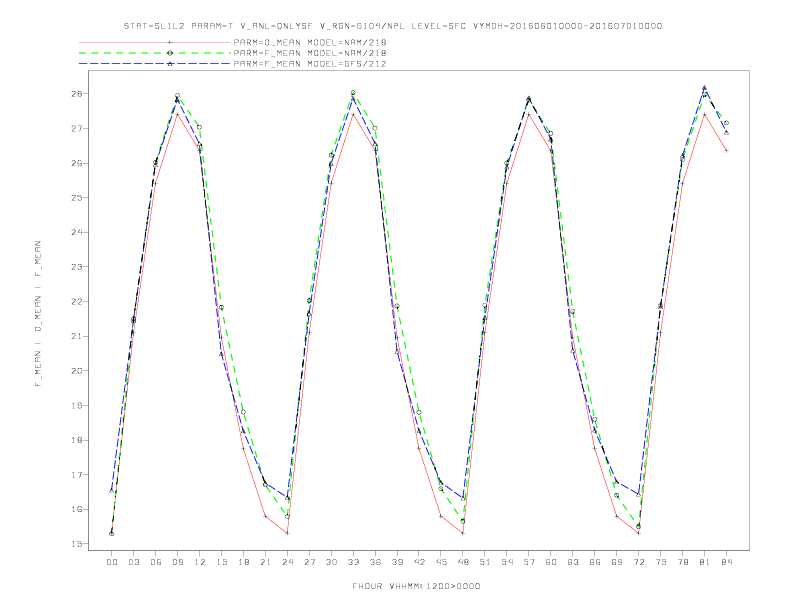
Task: Click x-axis tick label '30'
Action: [x=331, y=562]
